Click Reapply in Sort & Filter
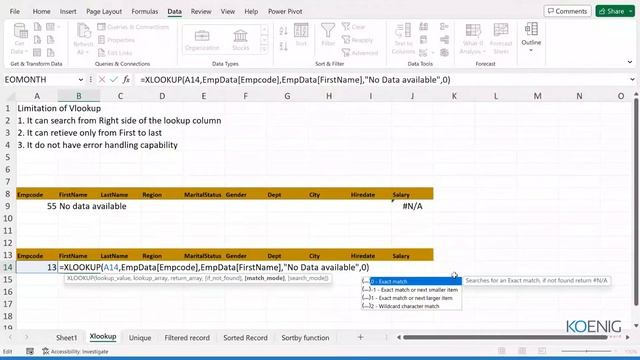Screen dimensions: 640x360 click(x=358, y=40)
